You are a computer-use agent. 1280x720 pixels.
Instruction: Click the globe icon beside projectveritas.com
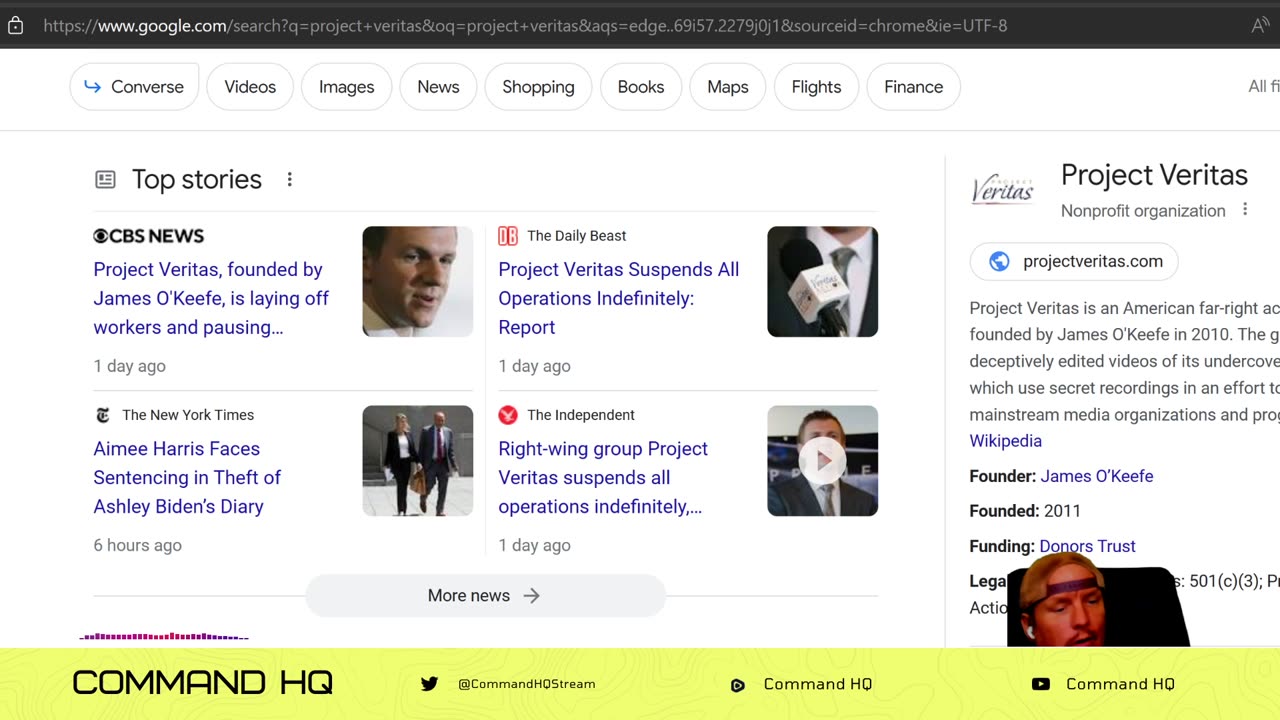pyautogui.click(x=999, y=262)
